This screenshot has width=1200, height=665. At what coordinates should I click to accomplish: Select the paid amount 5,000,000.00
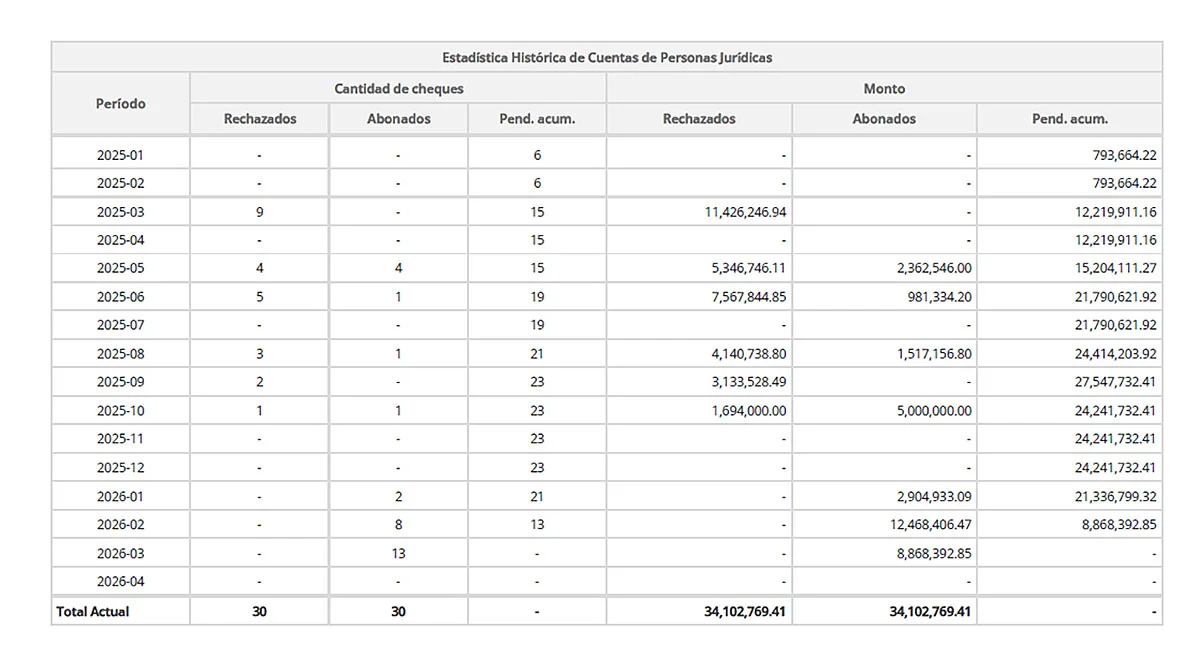pos(923,411)
